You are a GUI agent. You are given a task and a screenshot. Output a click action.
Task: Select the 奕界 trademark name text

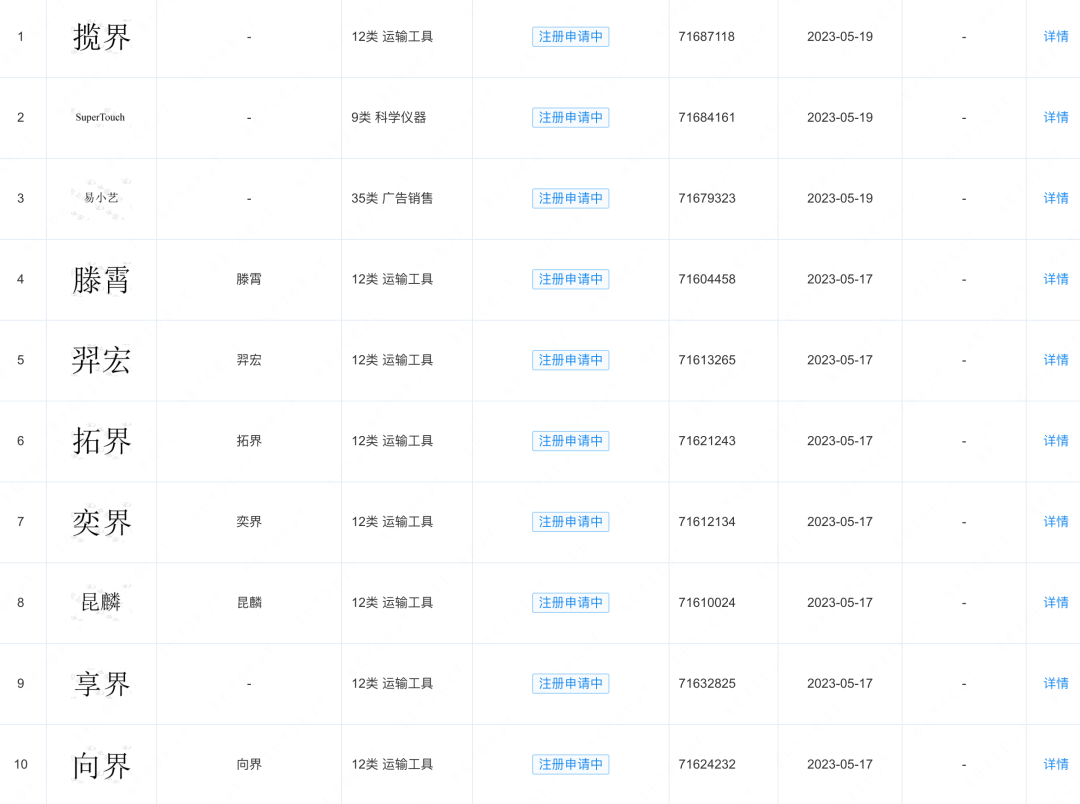tap(249, 522)
